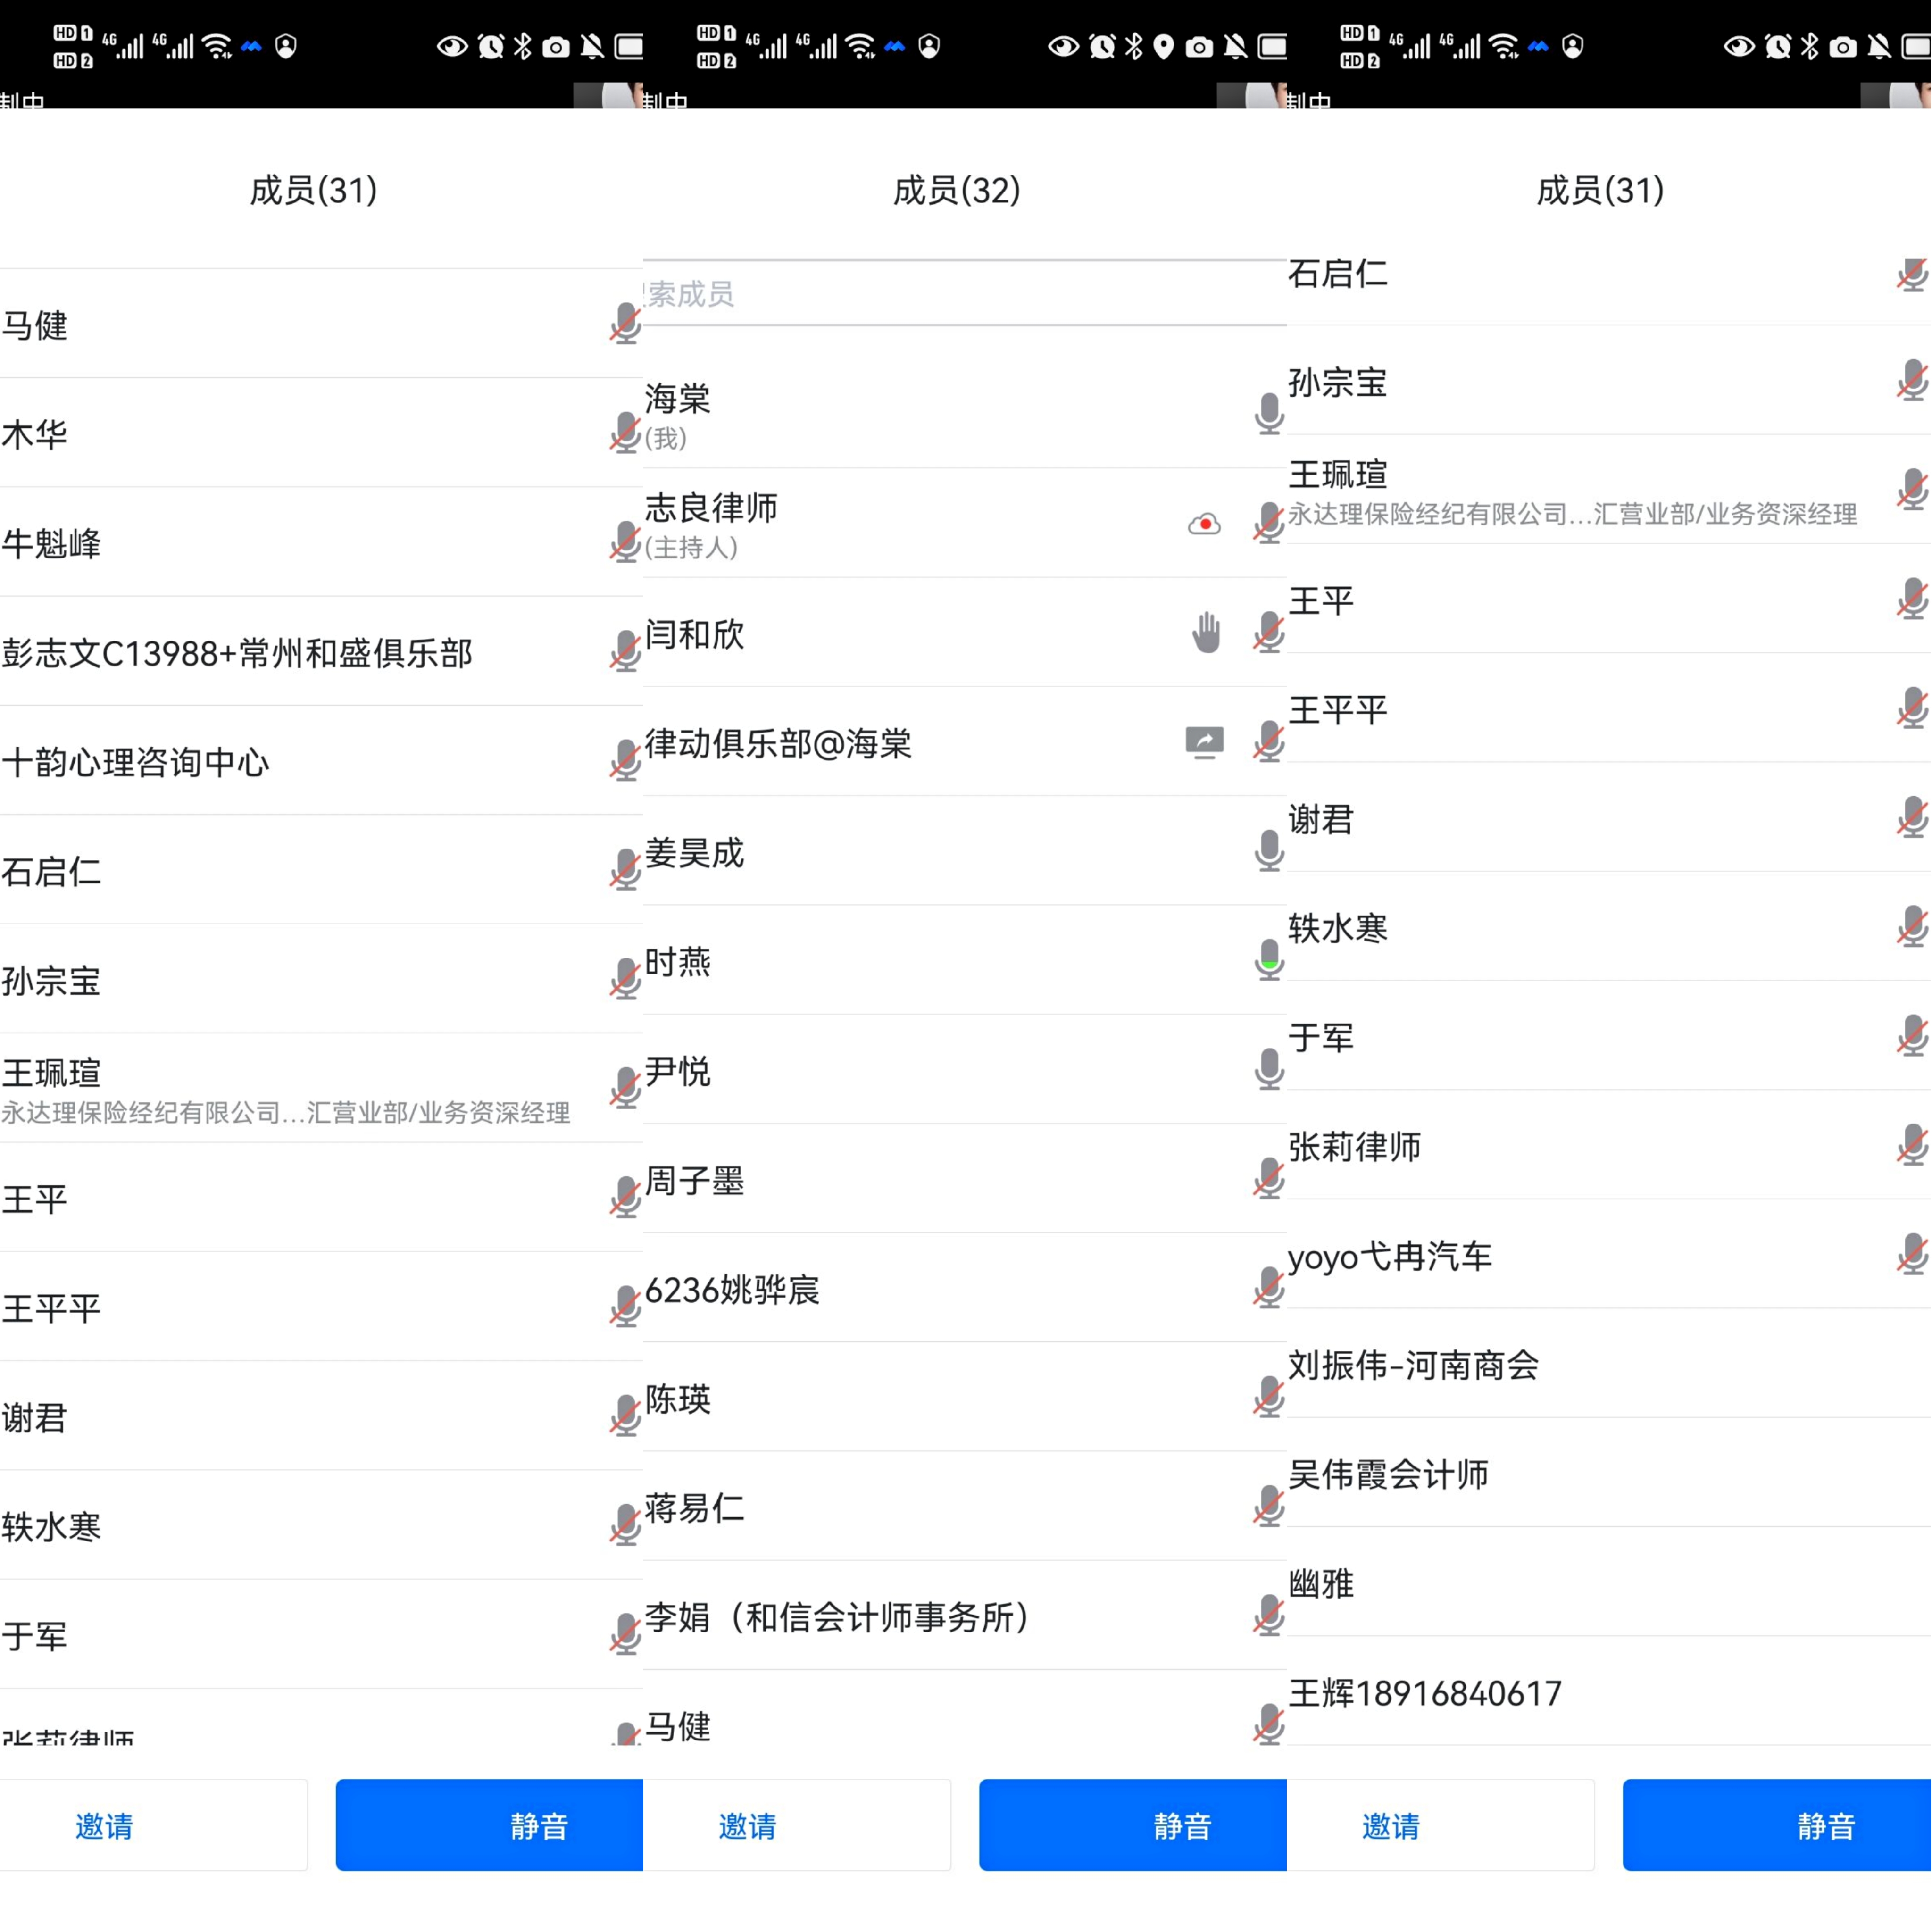
Task: Select member 吴伟霞会计师
Action: [x=1389, y=1474]
